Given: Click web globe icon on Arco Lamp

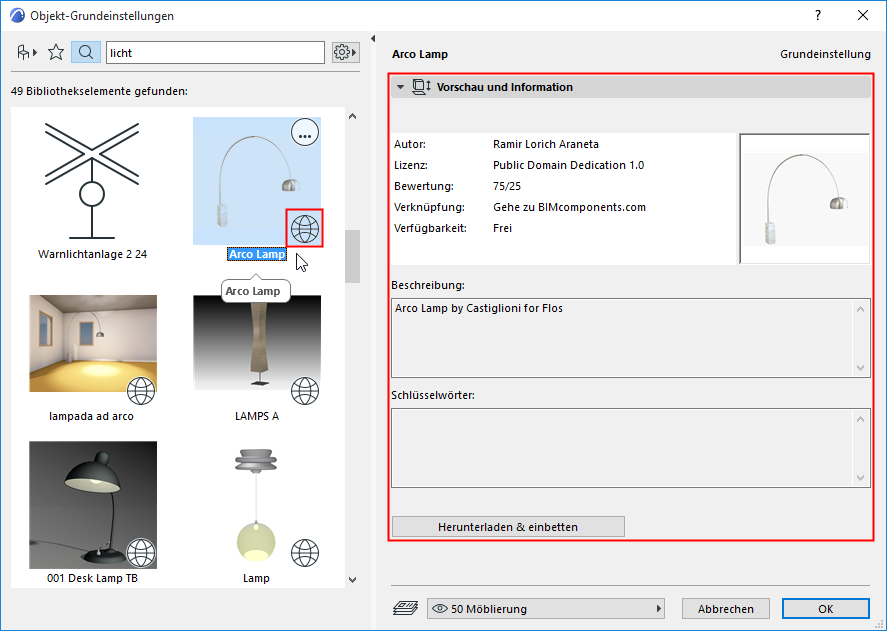Looking at the screenshot, I should tap(305, 229).
